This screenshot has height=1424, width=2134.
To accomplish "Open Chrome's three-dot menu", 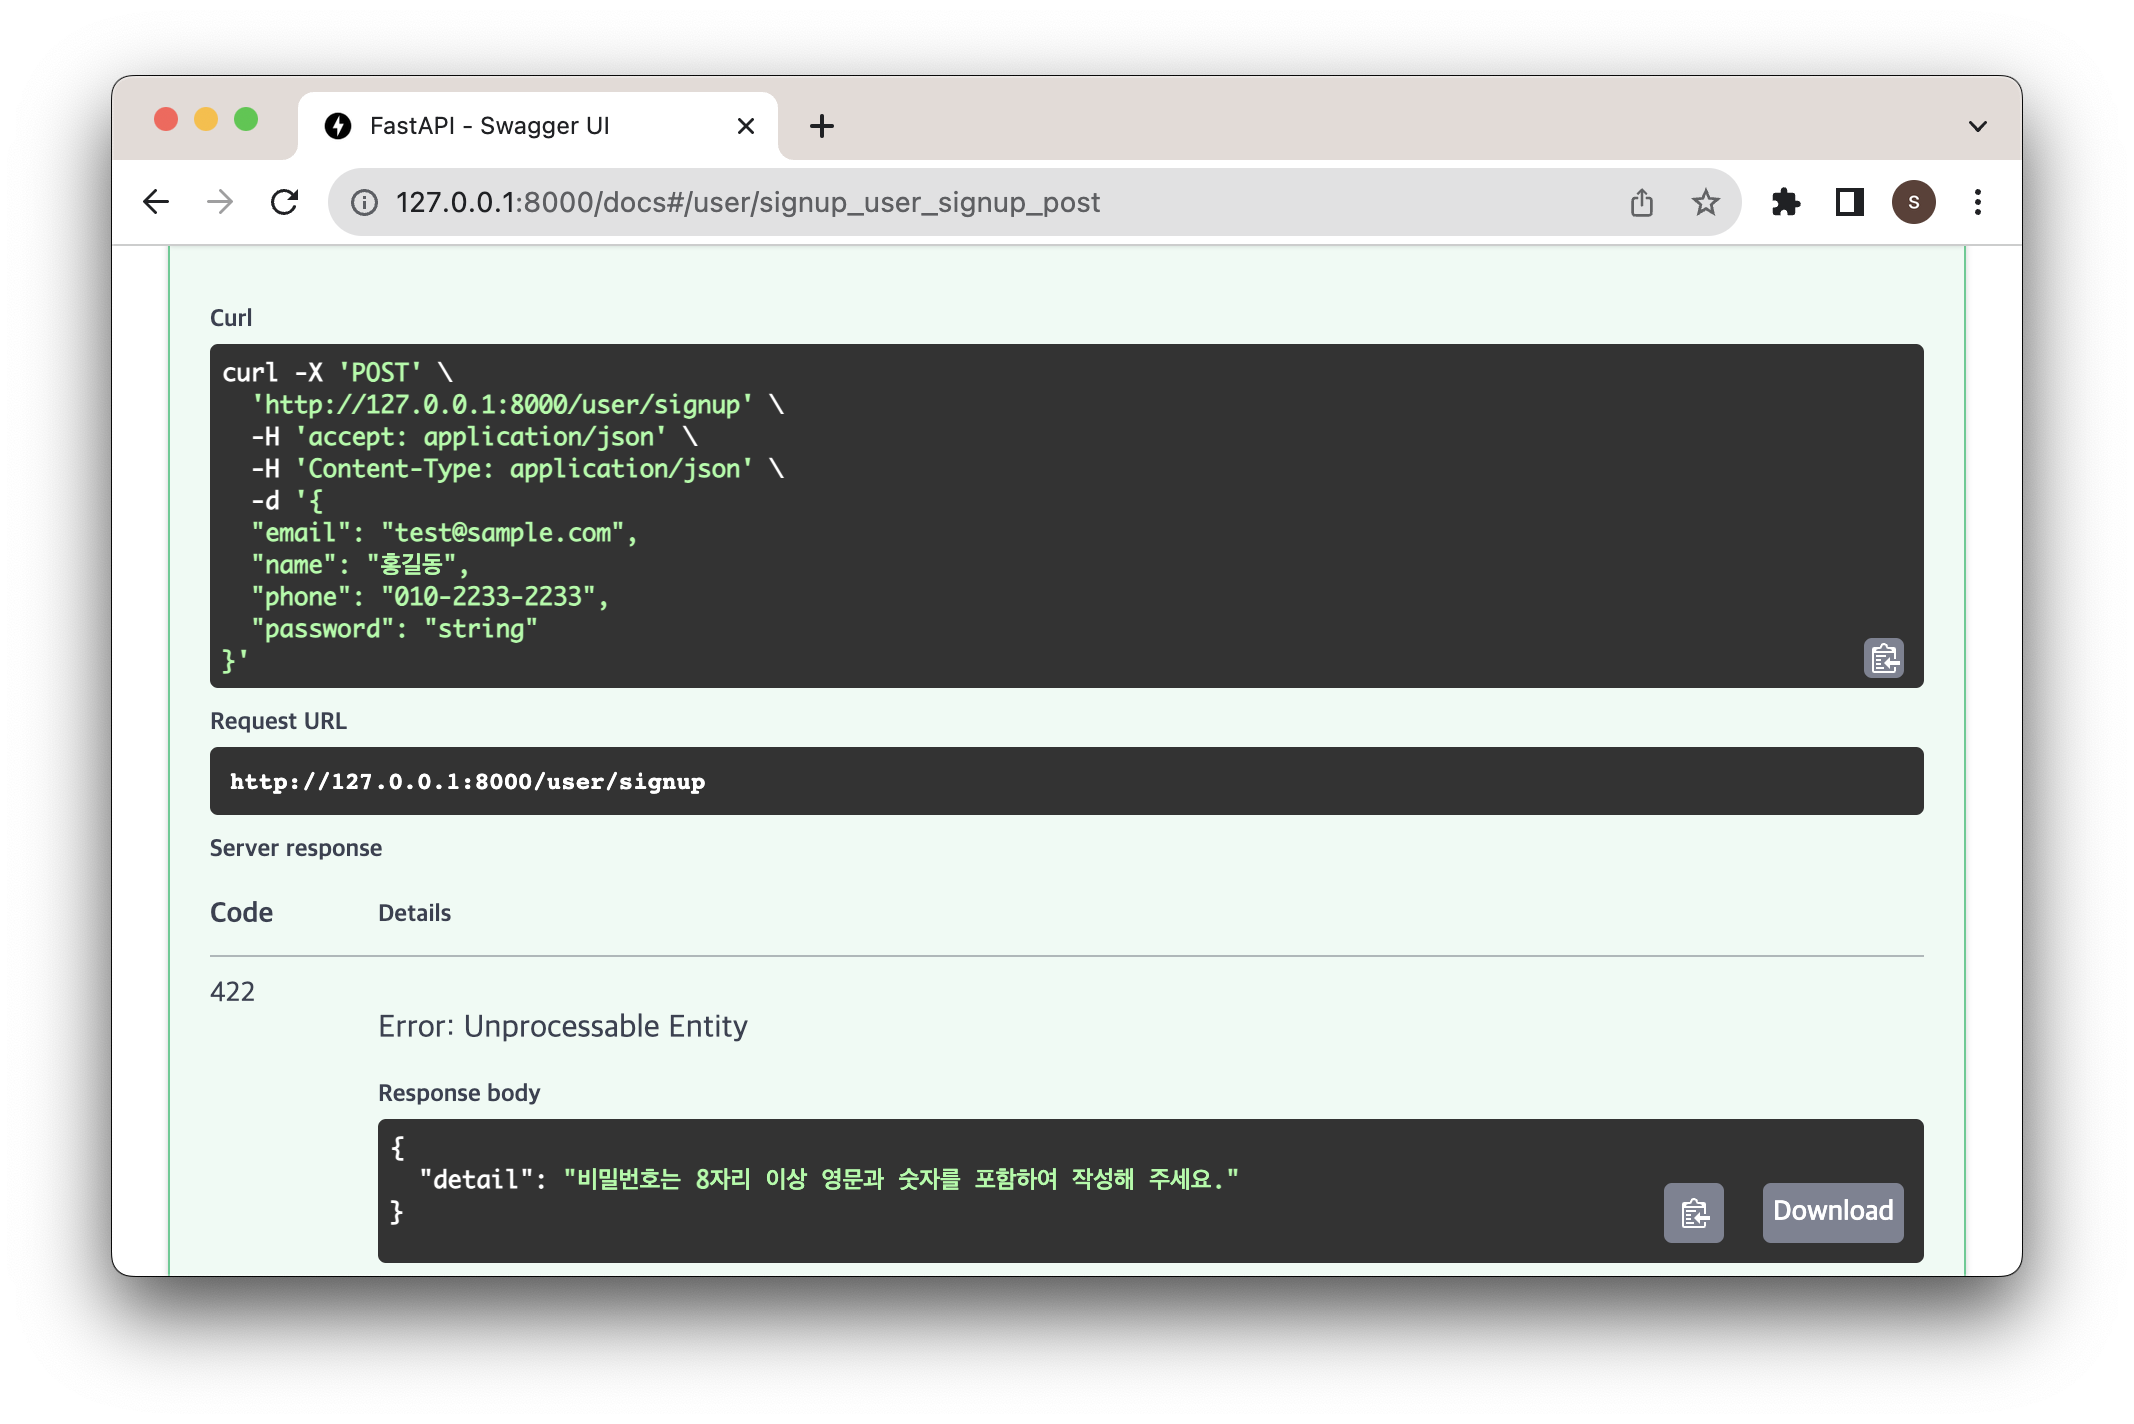I will 1977,203.
